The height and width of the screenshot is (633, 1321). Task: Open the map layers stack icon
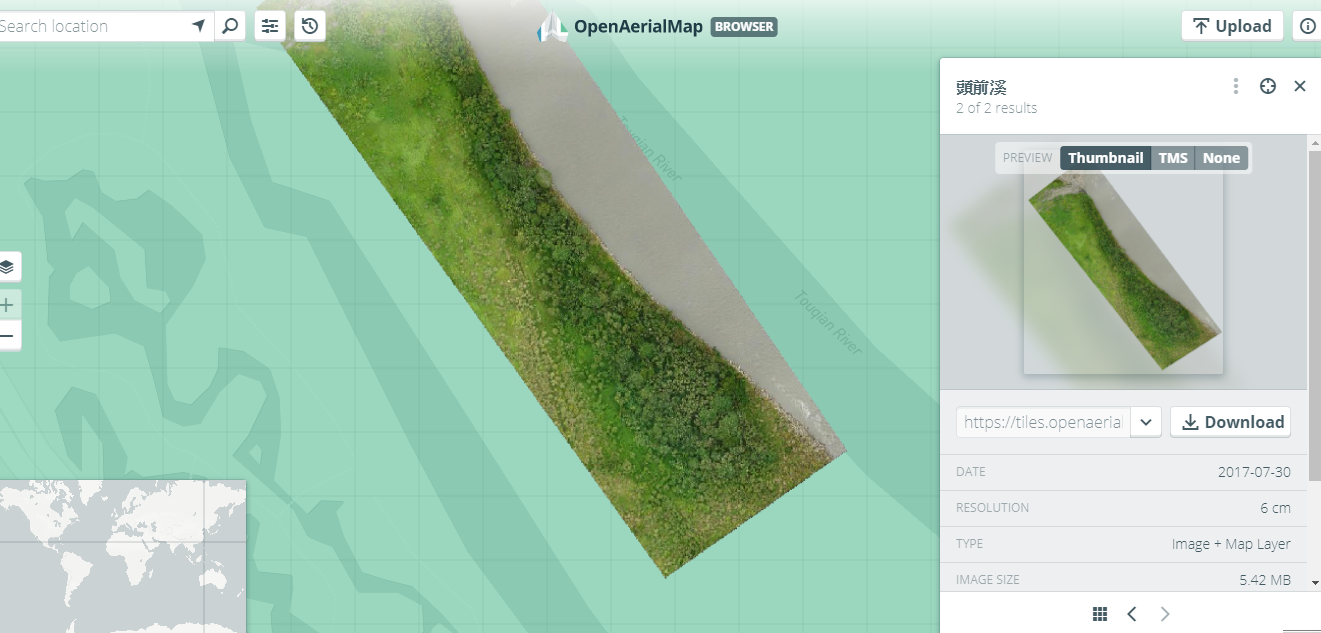click(7, 267)
